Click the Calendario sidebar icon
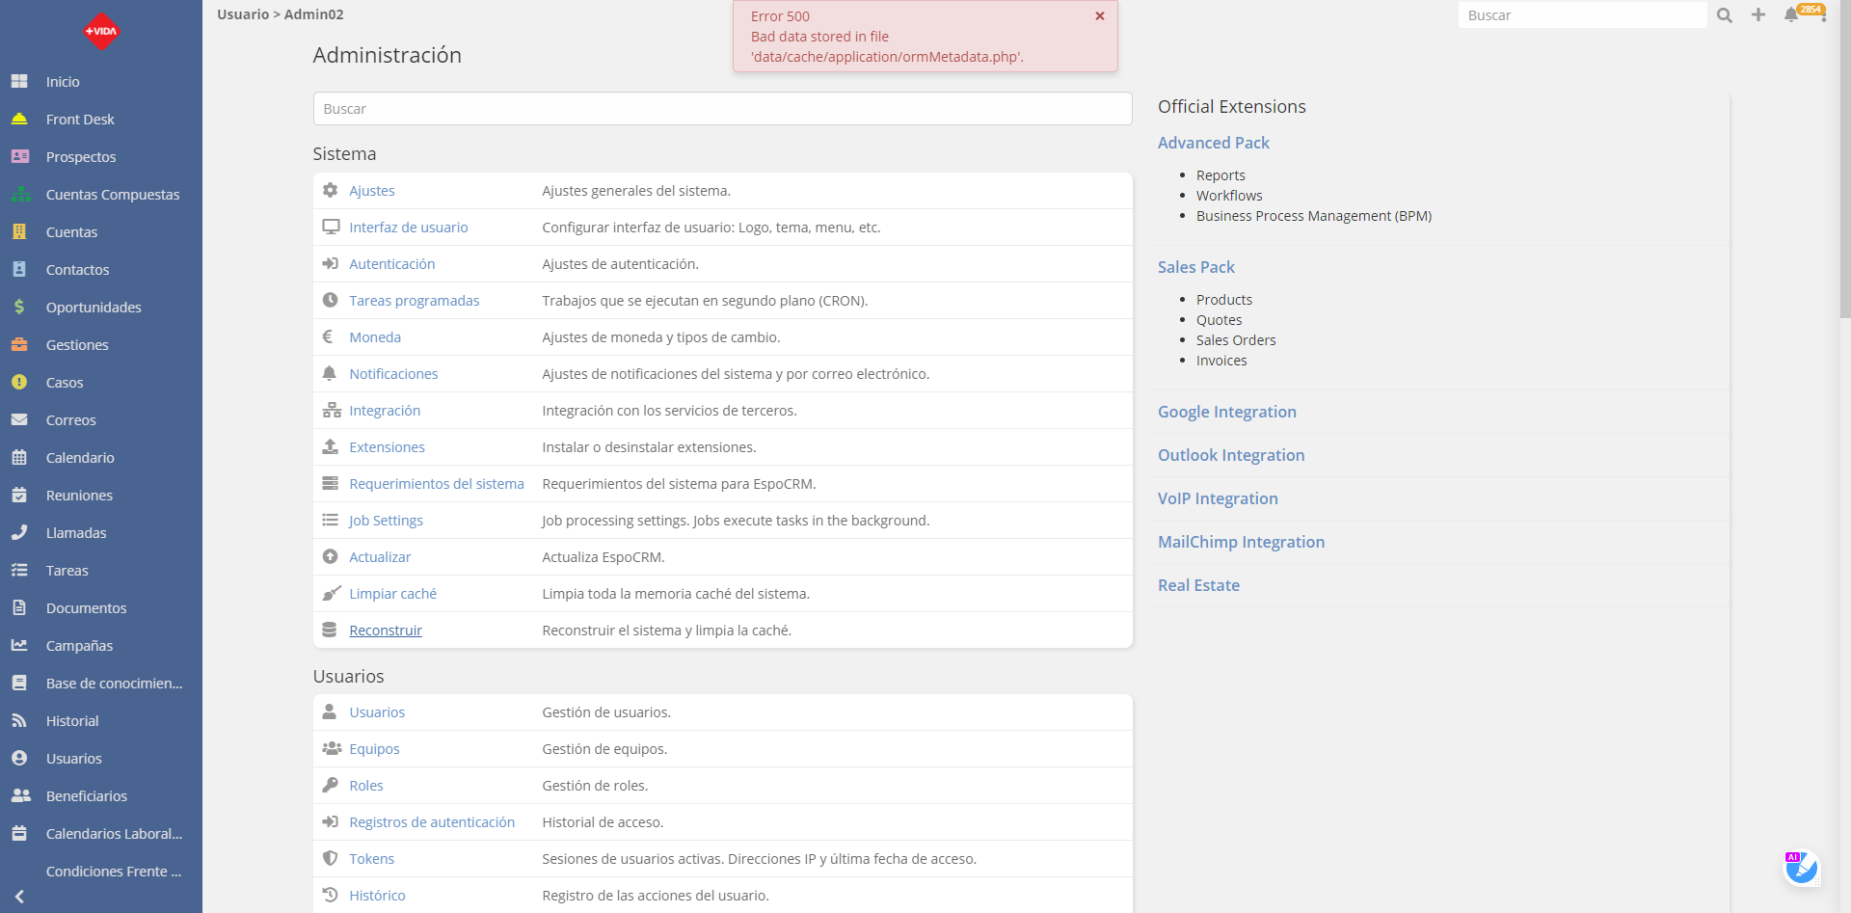Screen dimensions: 1851x913 19,458
